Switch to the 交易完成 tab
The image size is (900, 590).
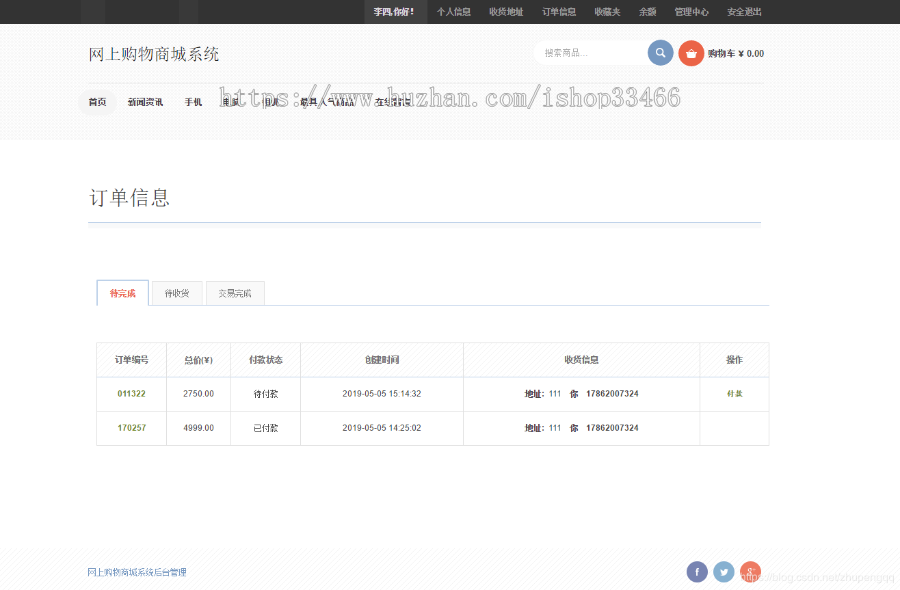coord(235,293)
